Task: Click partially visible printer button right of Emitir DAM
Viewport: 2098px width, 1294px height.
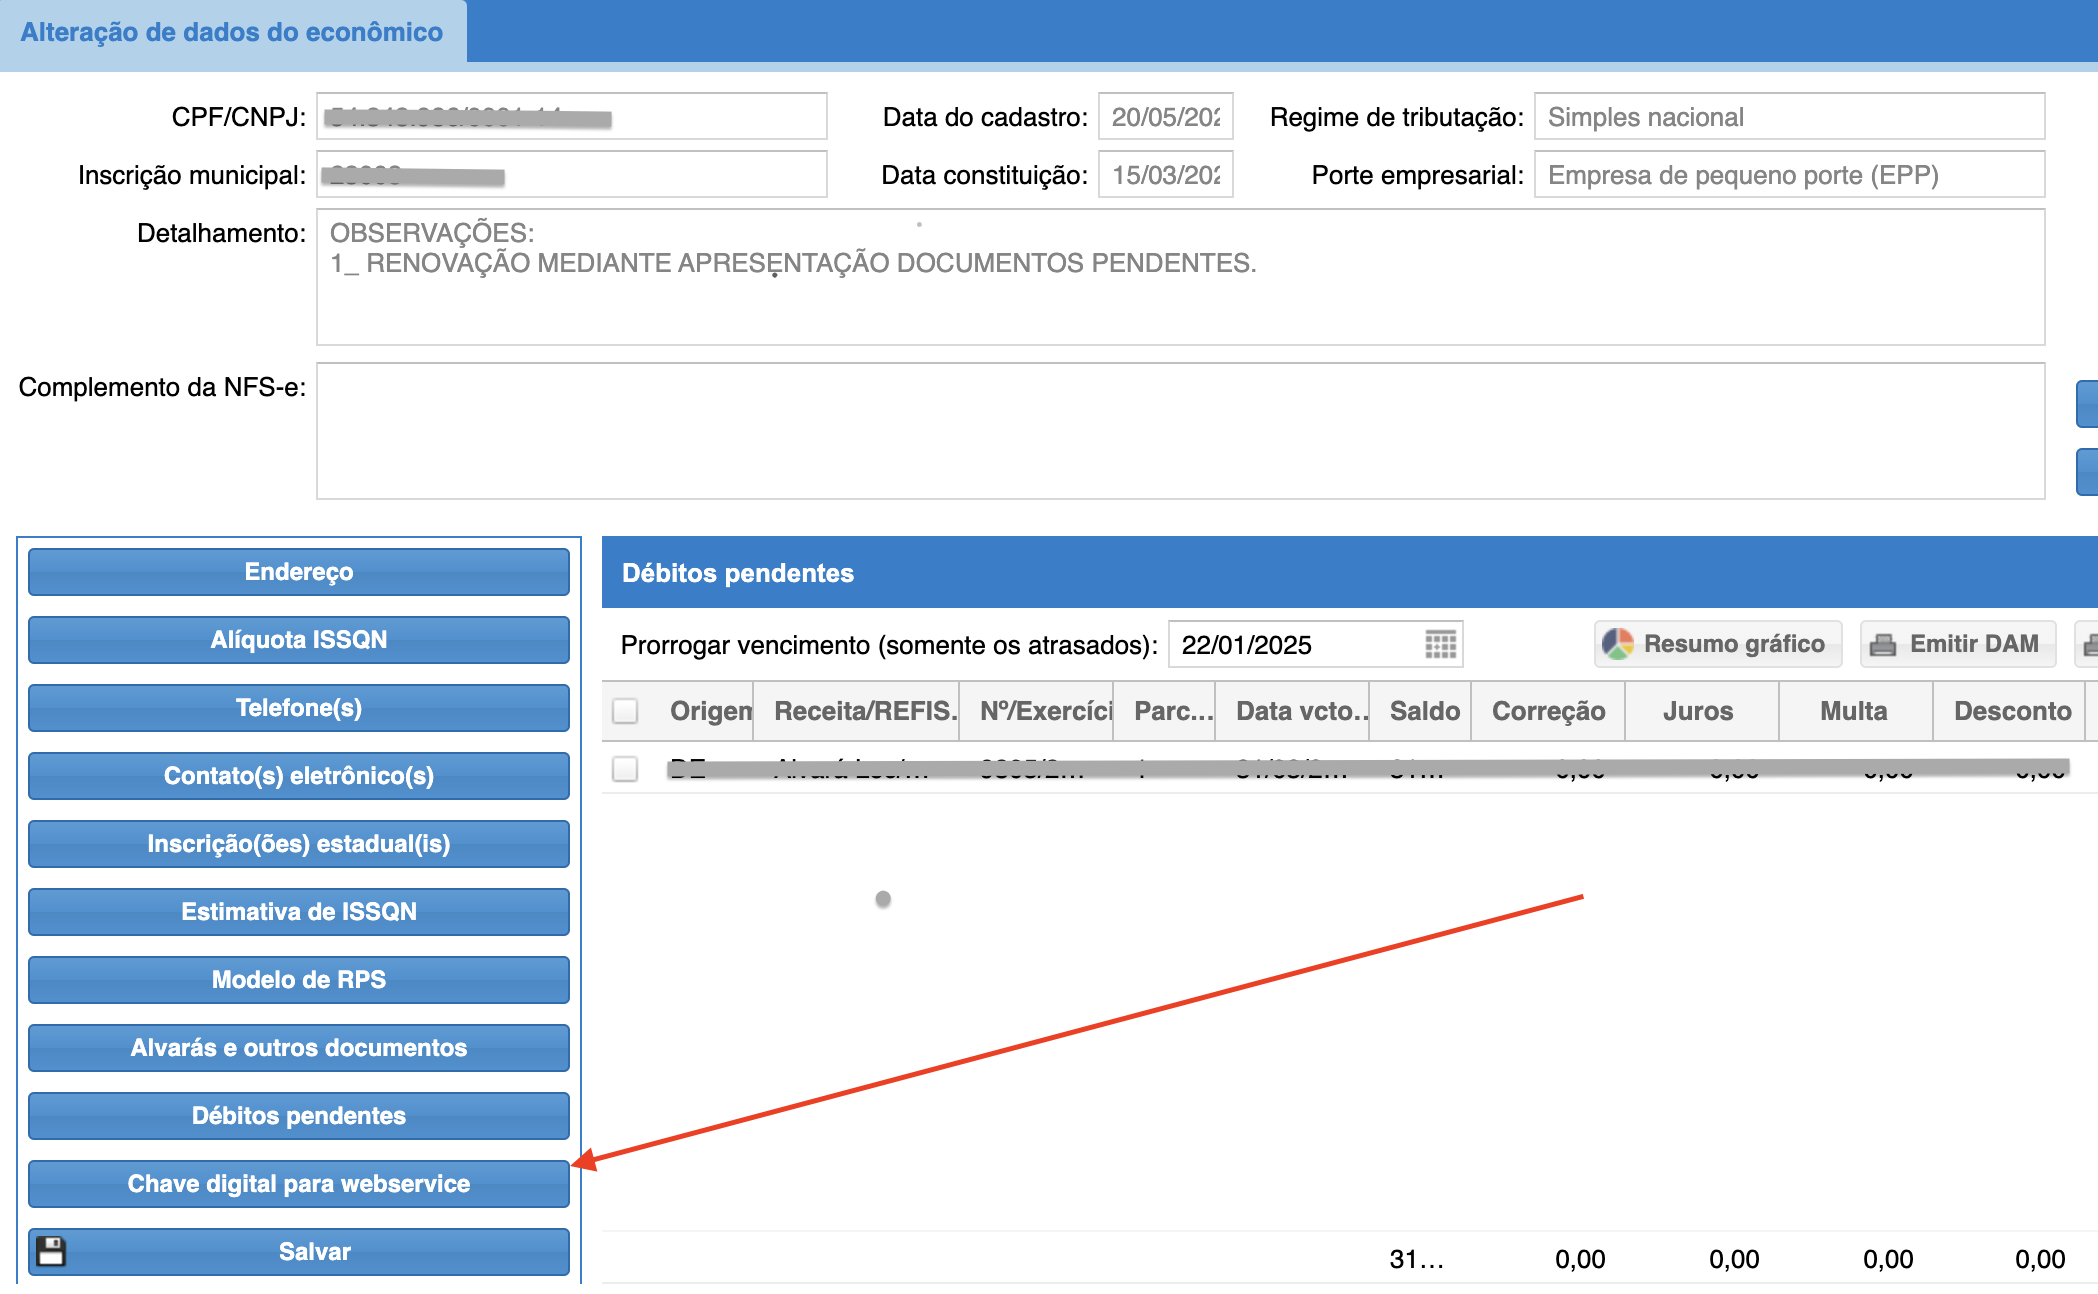Action: [x=2088, y=645]
